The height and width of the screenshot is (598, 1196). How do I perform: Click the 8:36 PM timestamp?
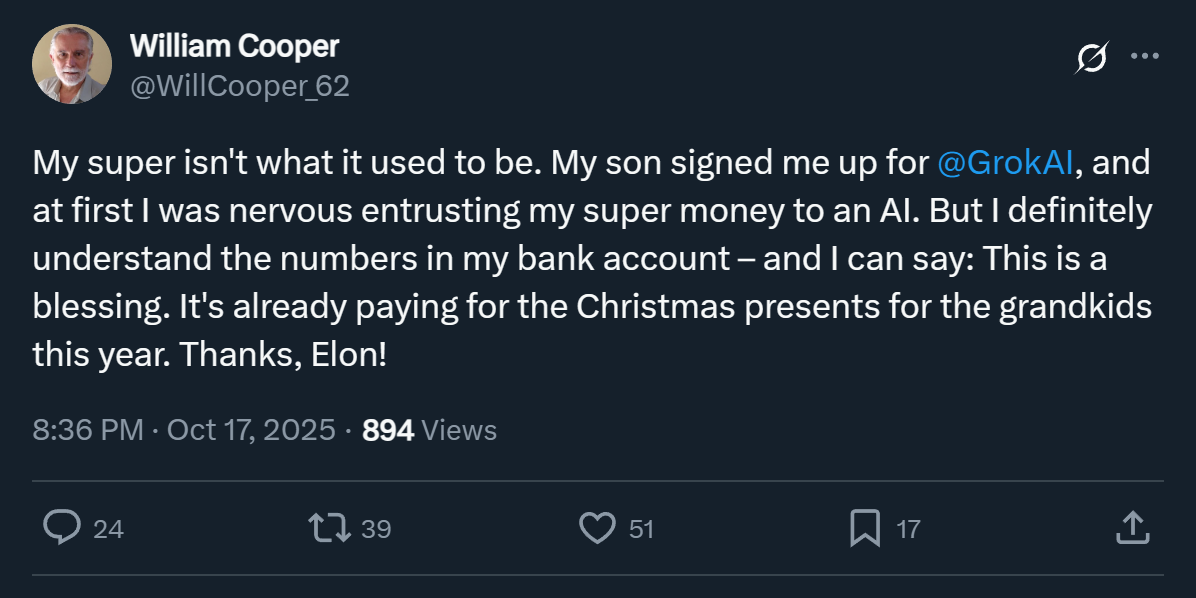pos(88,430)
